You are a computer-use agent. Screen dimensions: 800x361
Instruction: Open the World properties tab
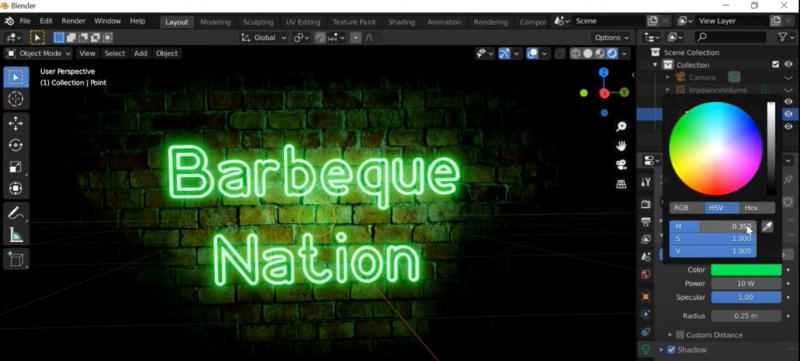tap(646, 274)
